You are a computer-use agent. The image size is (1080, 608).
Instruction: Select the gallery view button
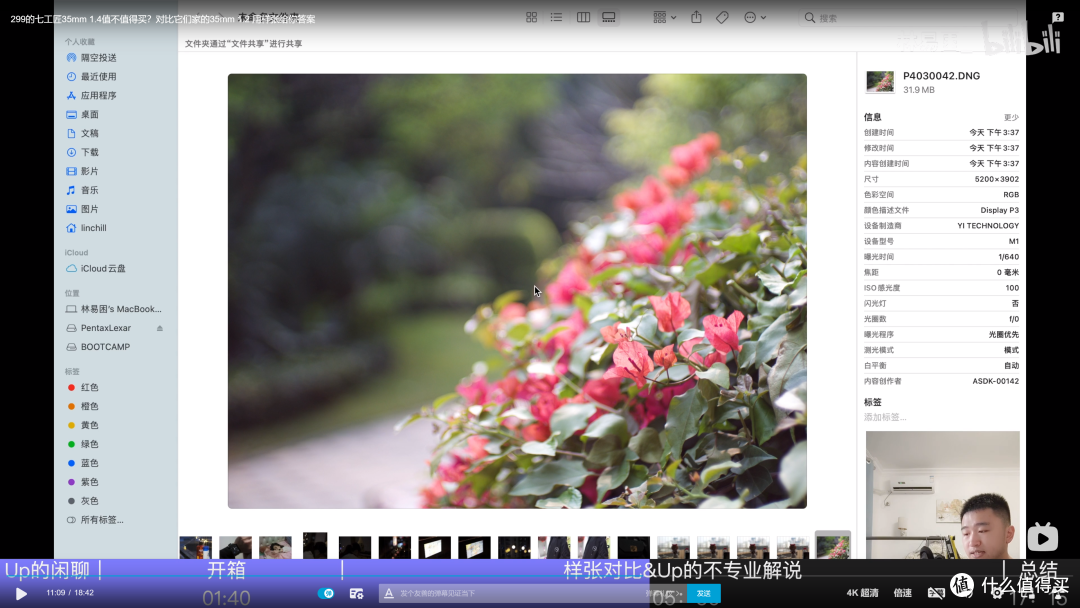point(609,17)
